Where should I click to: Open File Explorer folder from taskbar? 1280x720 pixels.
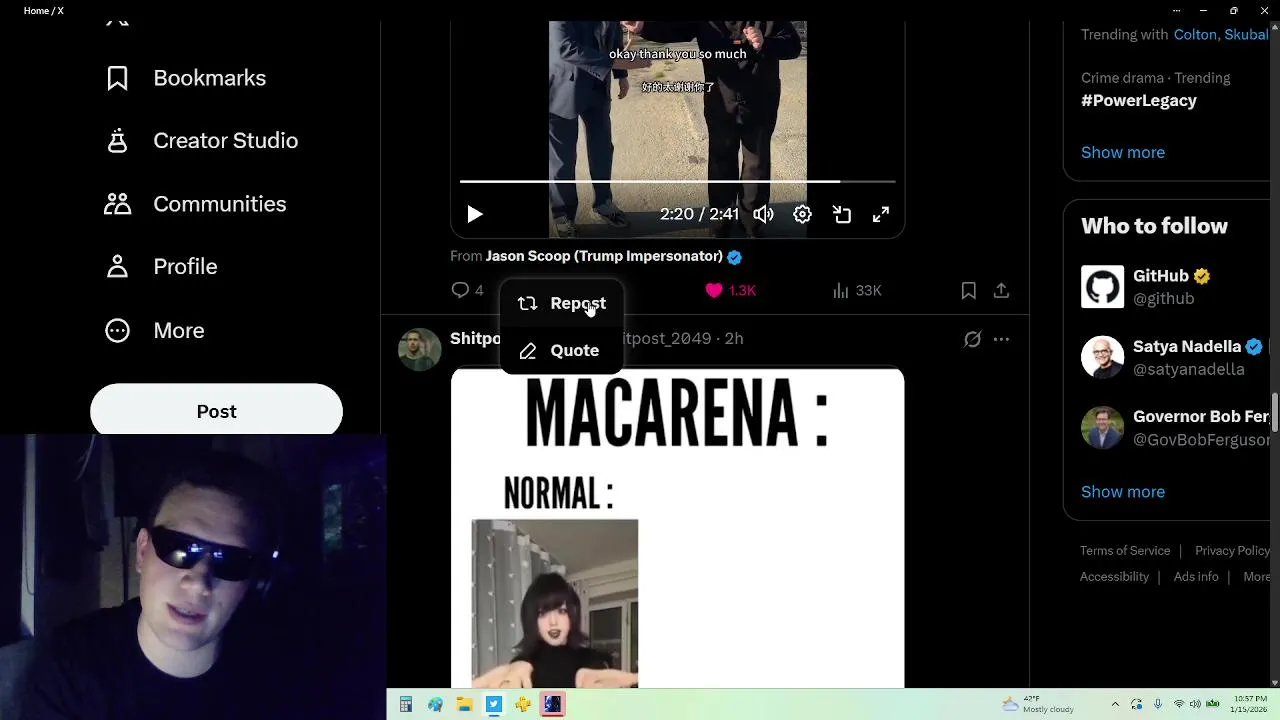click(465, 705)
